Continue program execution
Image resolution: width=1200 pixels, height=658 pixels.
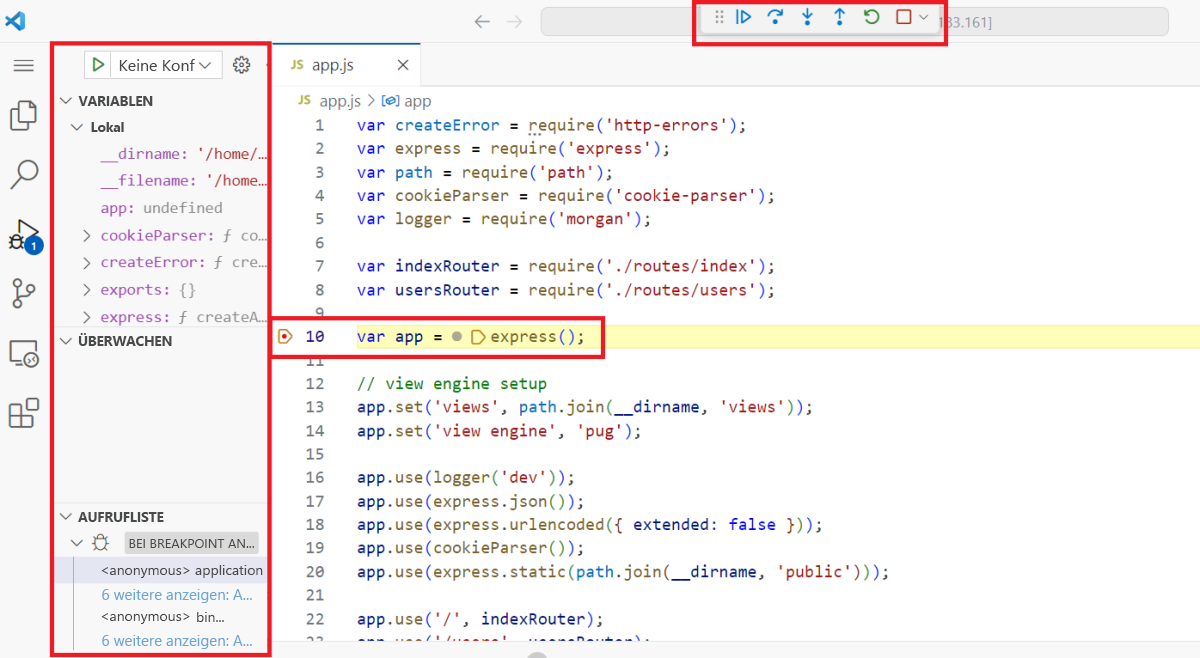[743, 17]
